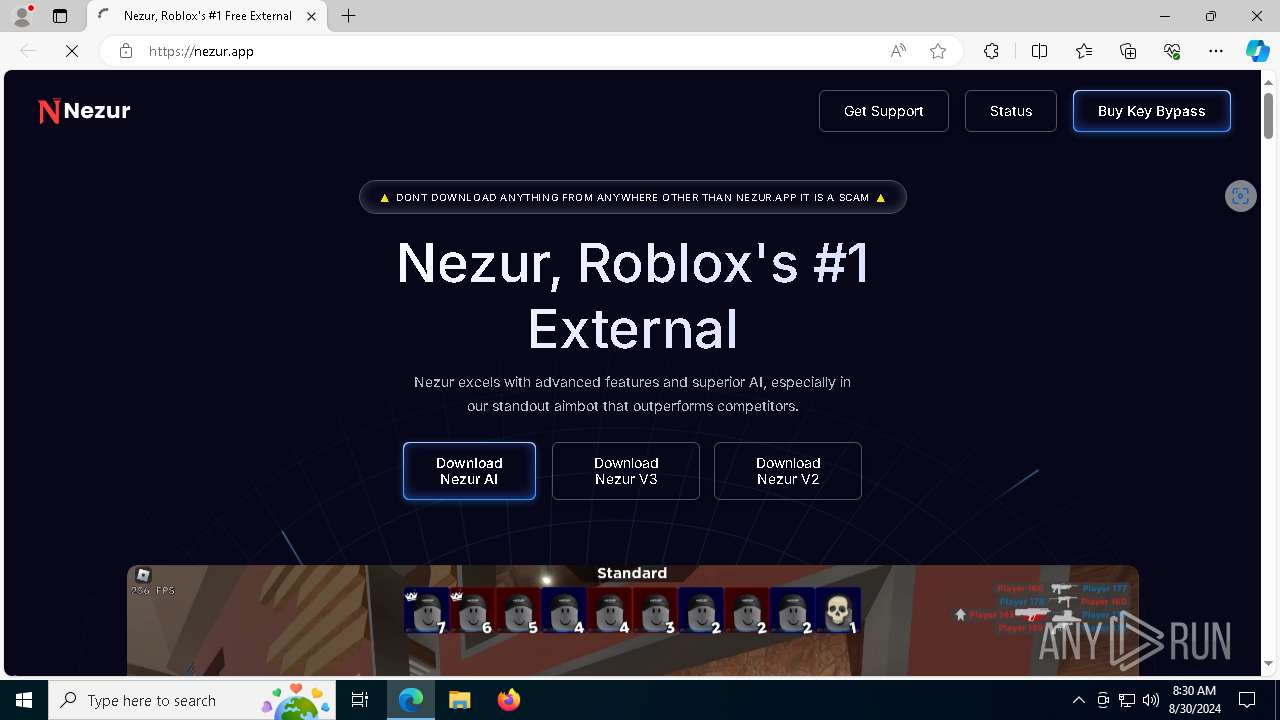The width and height of the screenshot is (1280, 720).
Task: Open a new tab with plus button
Action: (x=348, y=16)
